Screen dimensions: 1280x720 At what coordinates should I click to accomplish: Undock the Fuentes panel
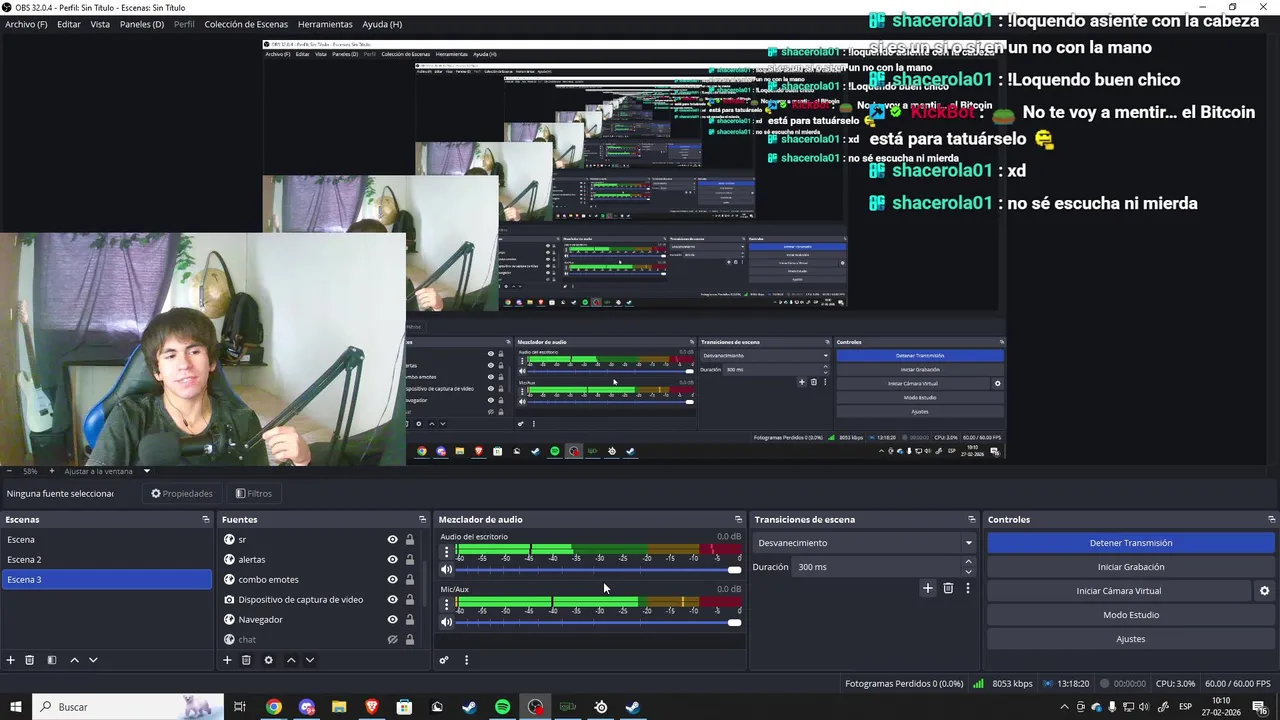tap(422, 519)
